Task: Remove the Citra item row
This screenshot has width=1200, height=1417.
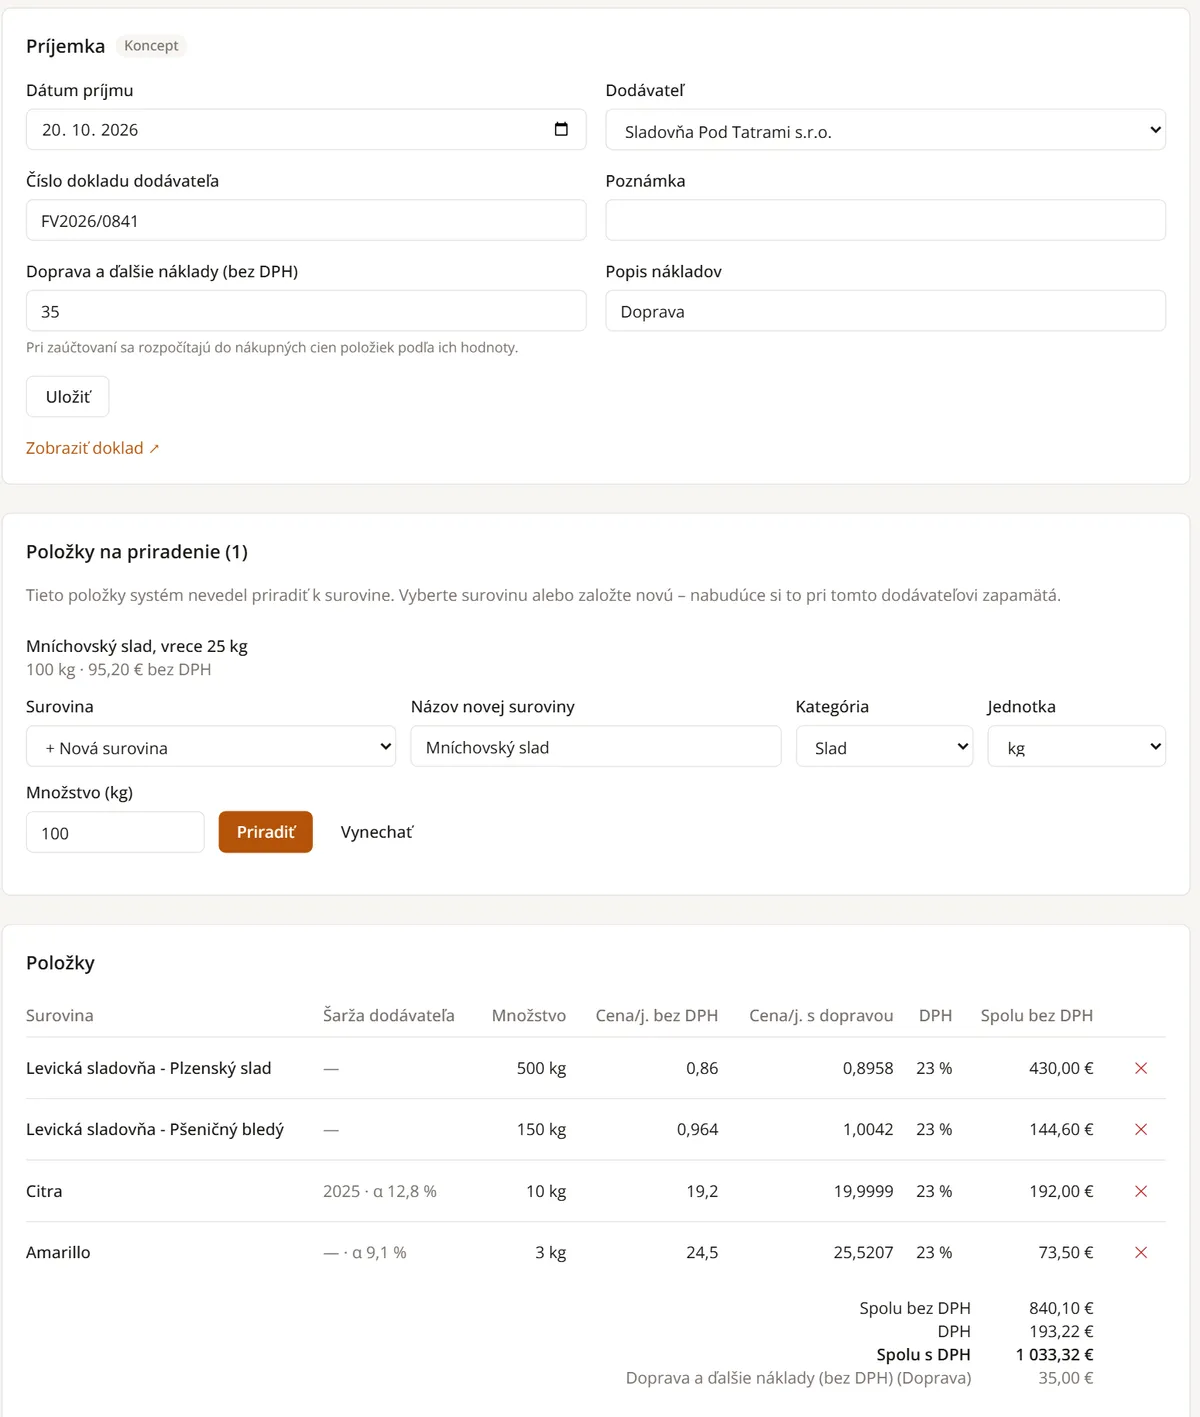Action: coord(1141,1191)
